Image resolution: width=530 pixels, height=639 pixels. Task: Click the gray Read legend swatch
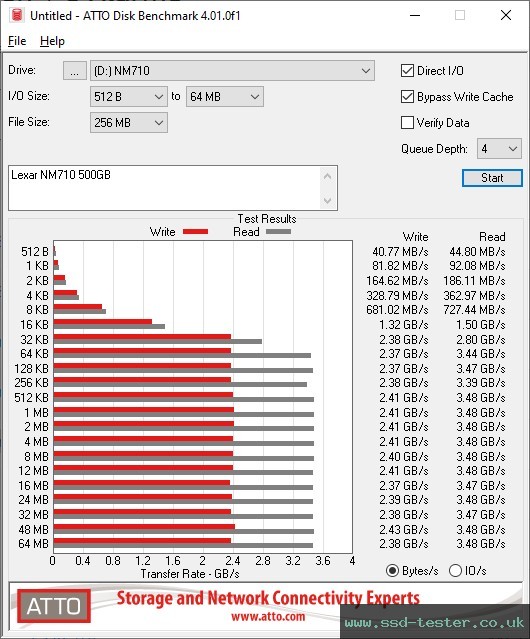[x=279, y=231]
